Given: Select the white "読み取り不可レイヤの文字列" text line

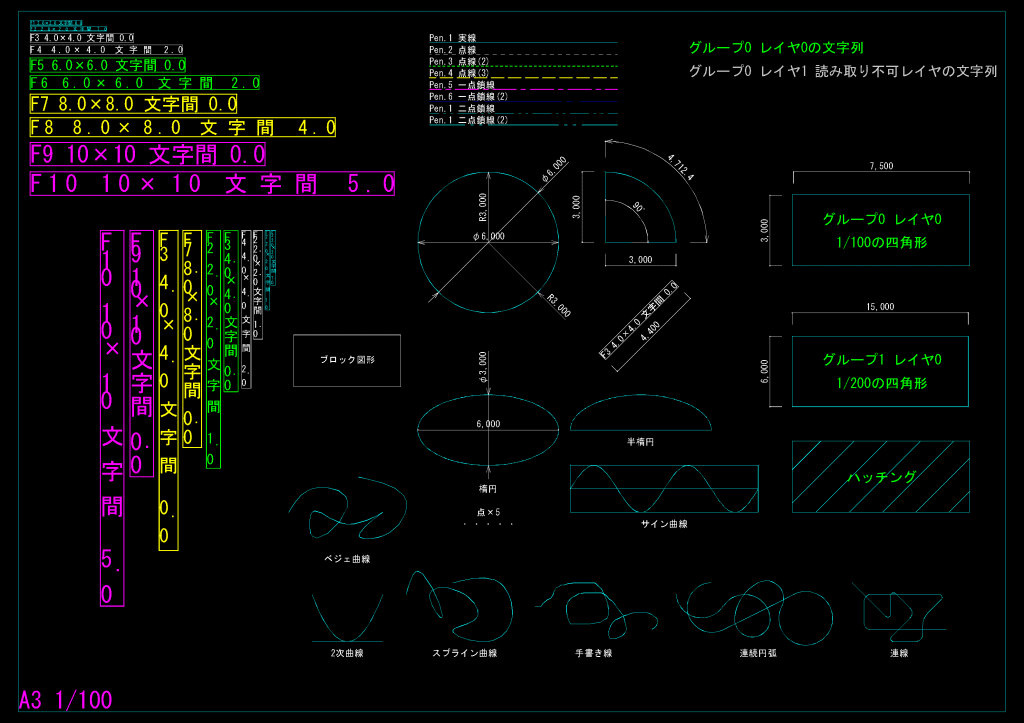Looking at the screenshot, I should 843,71.
